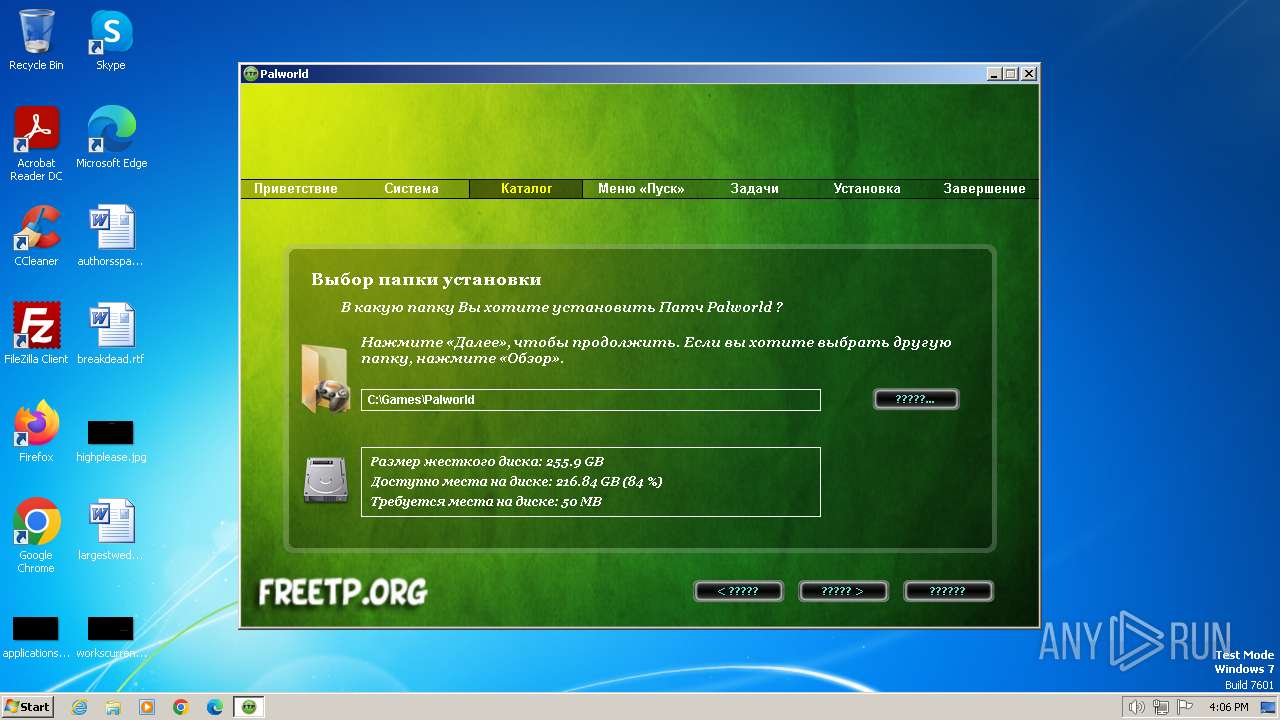Click the cancel button labeled '??????'
Screen dimensions: 1280x720
pos(948,591)
